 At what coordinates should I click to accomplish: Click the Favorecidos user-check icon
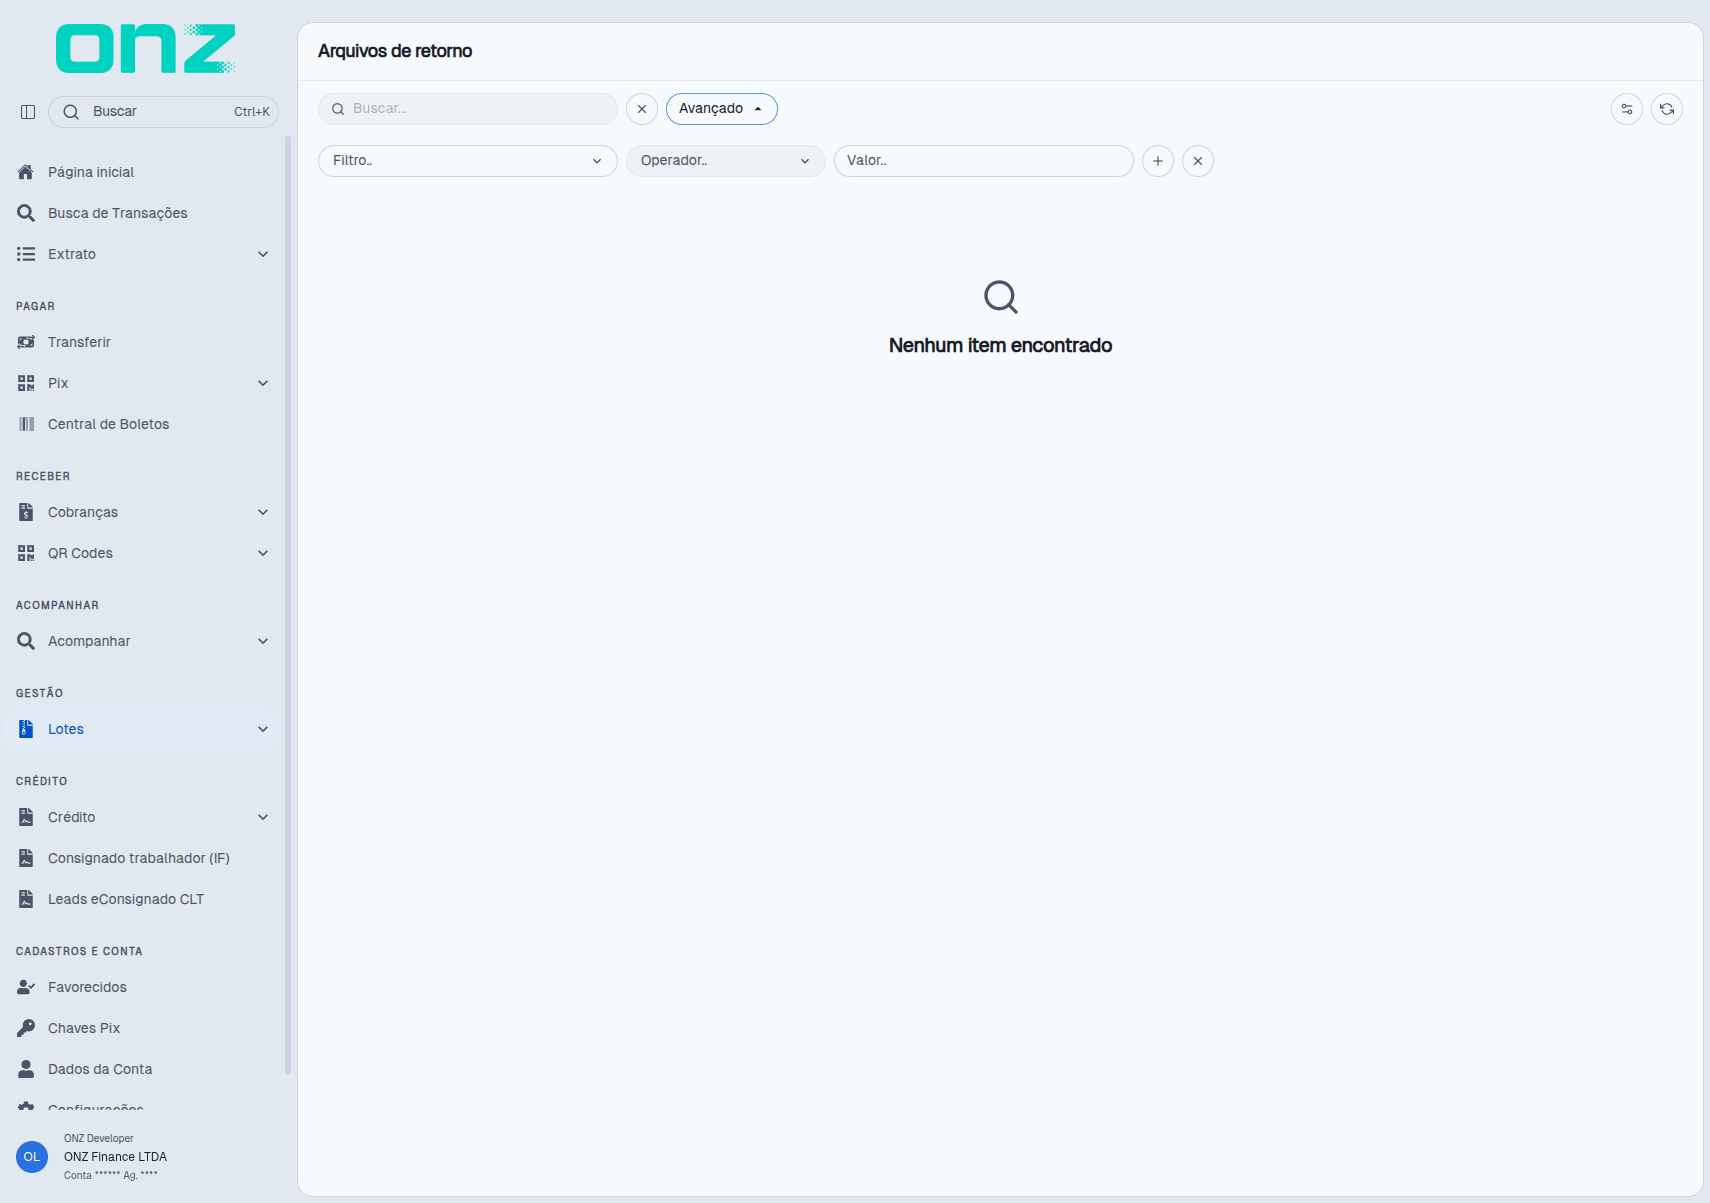[x=26, y=987]
